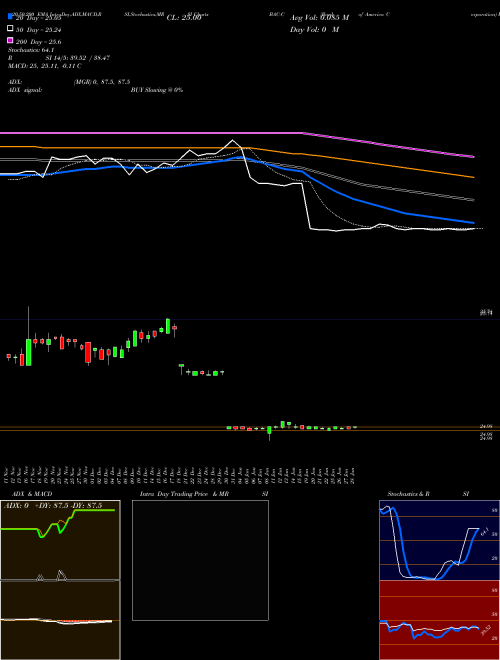Select the '20 Day' EMA value text
This screenshot has height=660, width=500.
pos(39,18)
